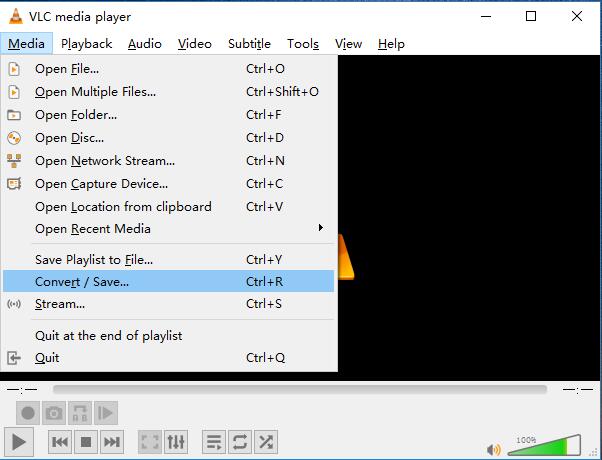Click the Quit exit icon
The width and height of the screenshot is (602, 460).
(x=14, y=358)
